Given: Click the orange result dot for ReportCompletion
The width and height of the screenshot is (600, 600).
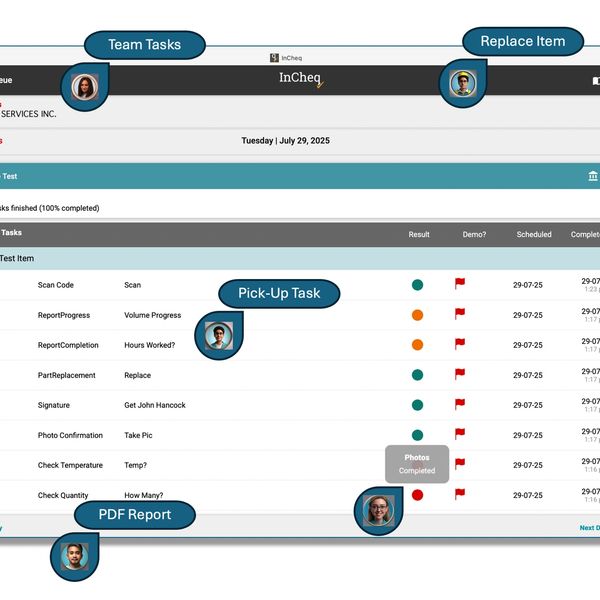Looking at the screenshot, I should pos(417,345).
